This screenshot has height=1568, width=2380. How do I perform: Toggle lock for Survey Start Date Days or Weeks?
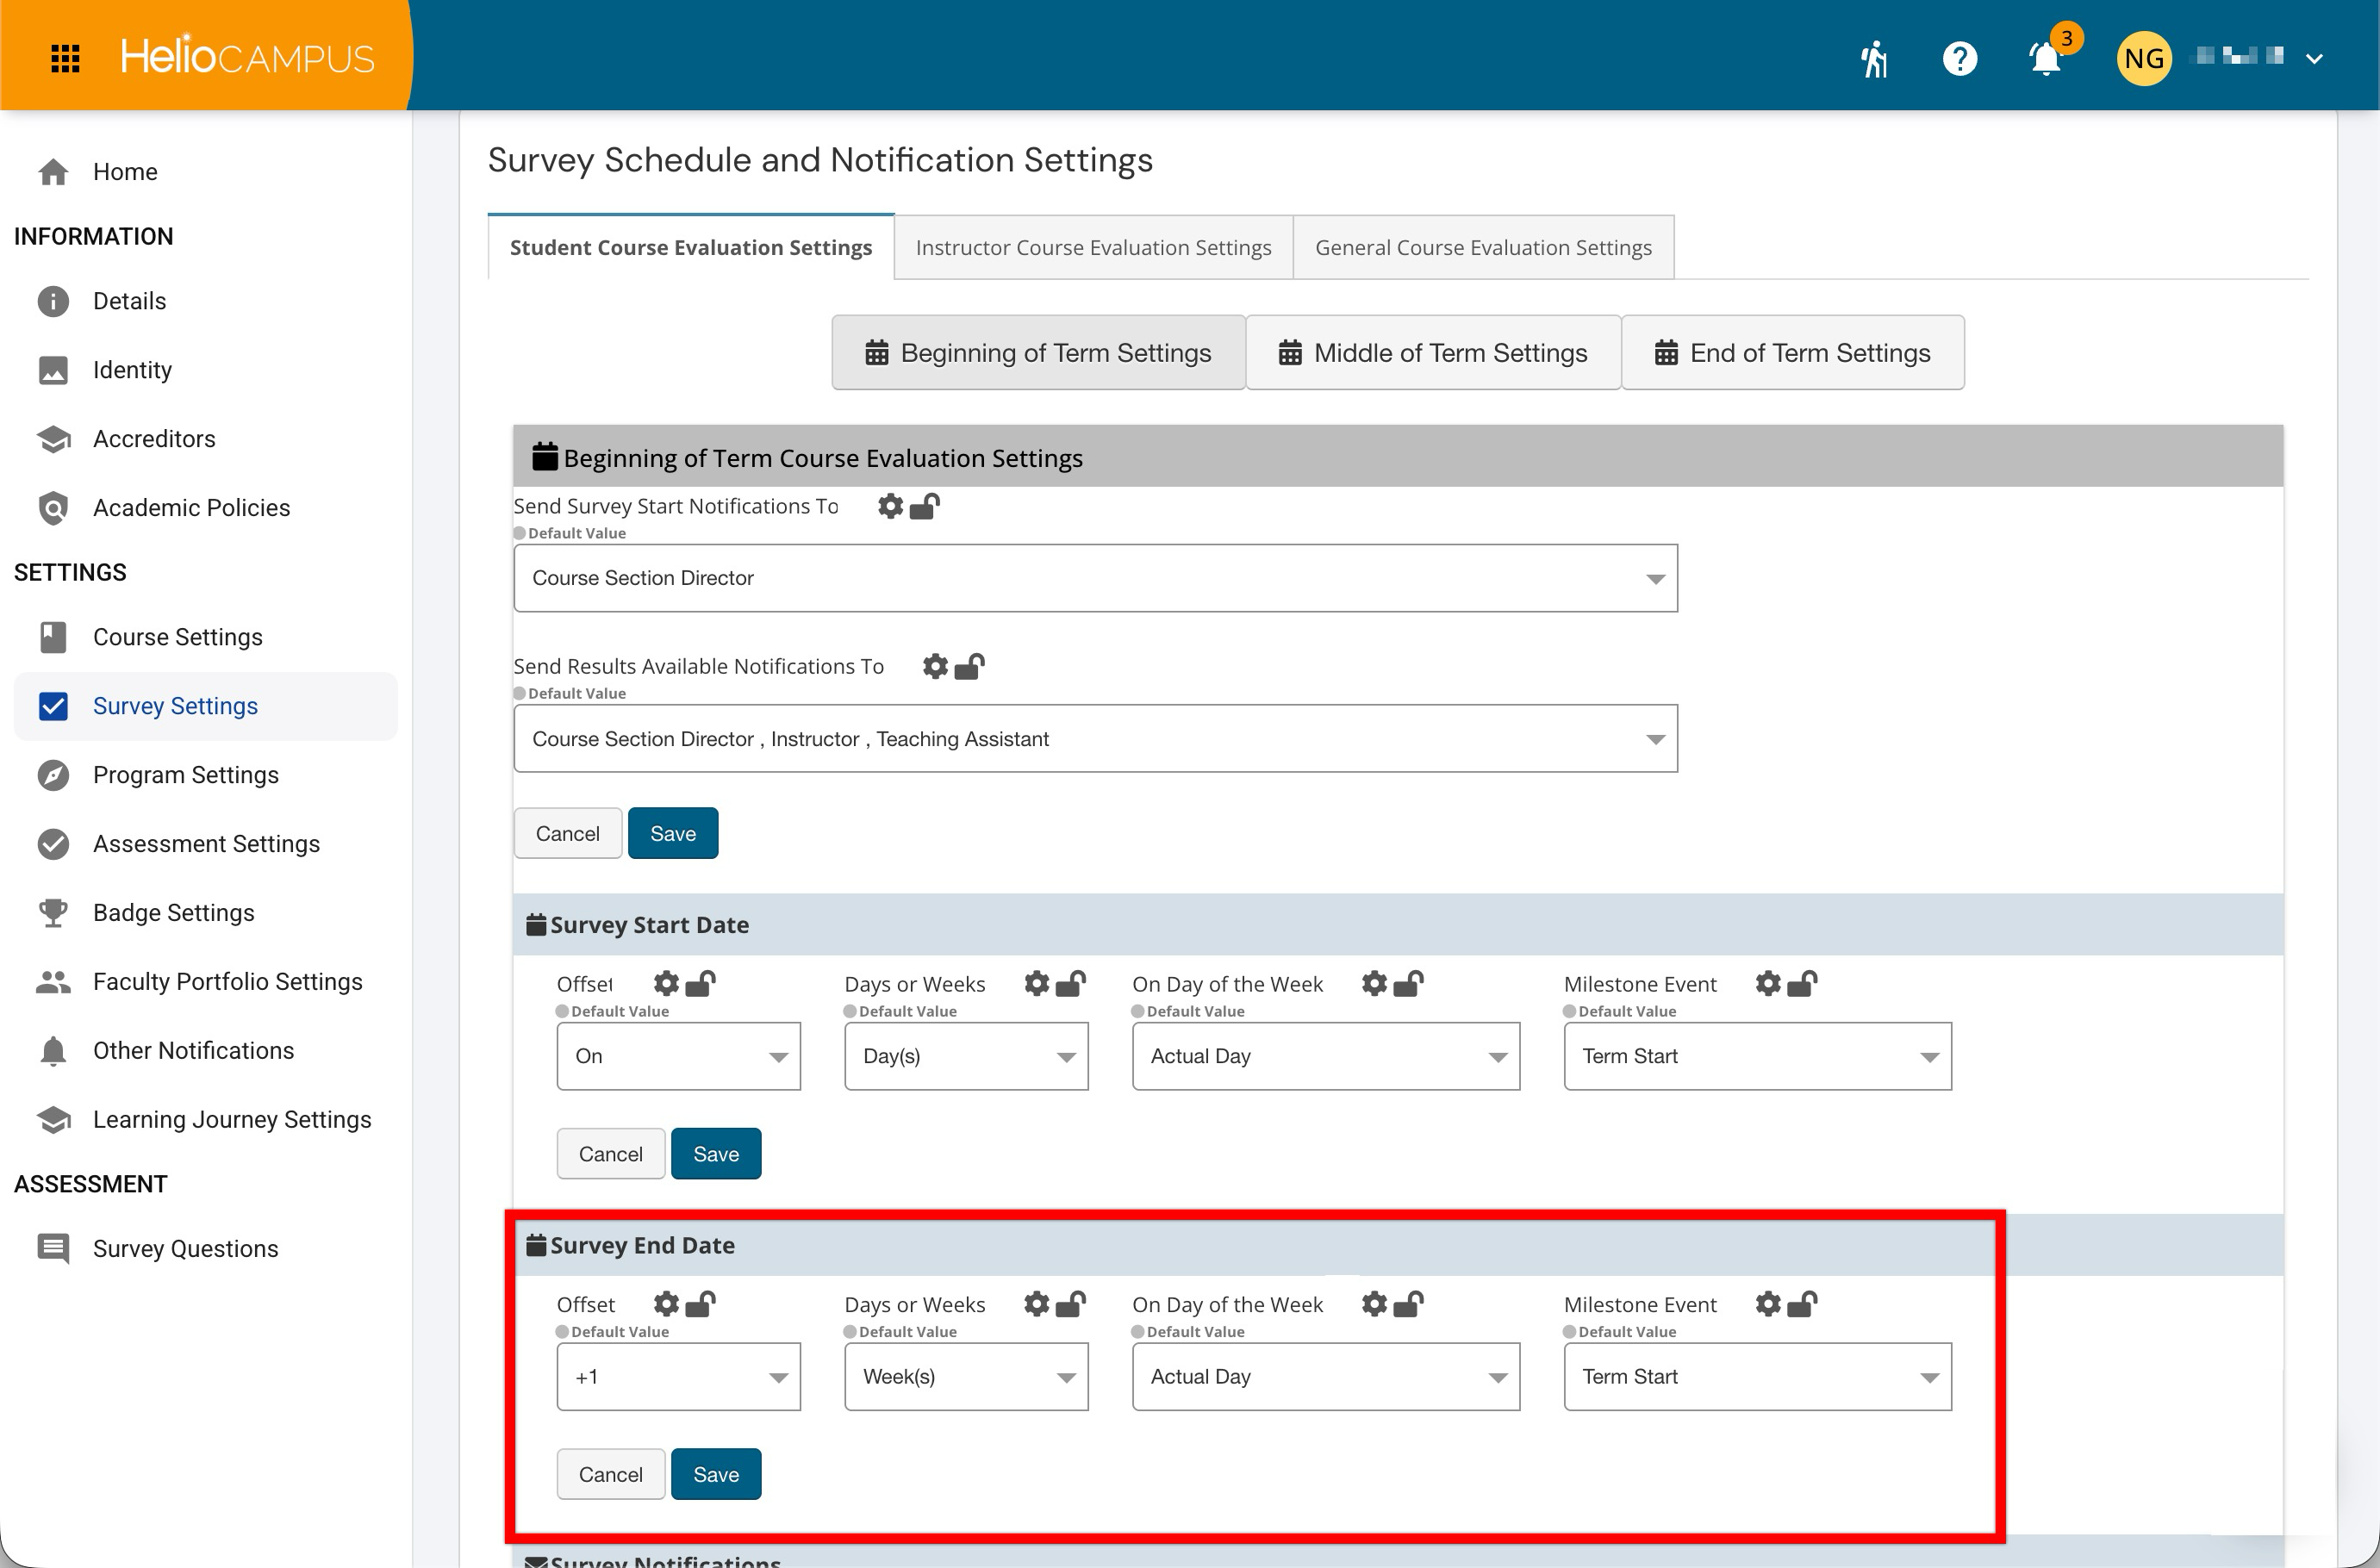pyautogui.click(x=1071, y=983)
